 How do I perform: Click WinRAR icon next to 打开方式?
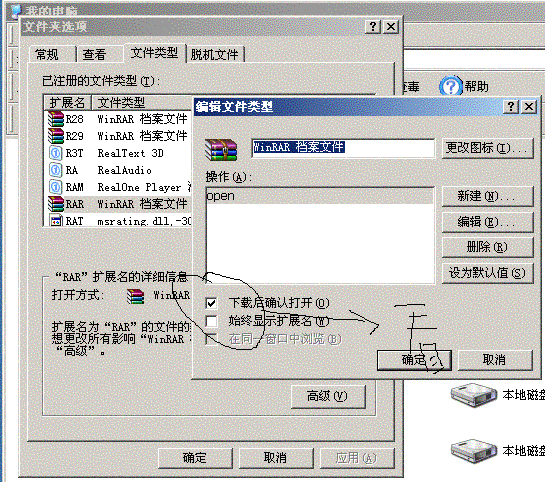tap(136, 296)
